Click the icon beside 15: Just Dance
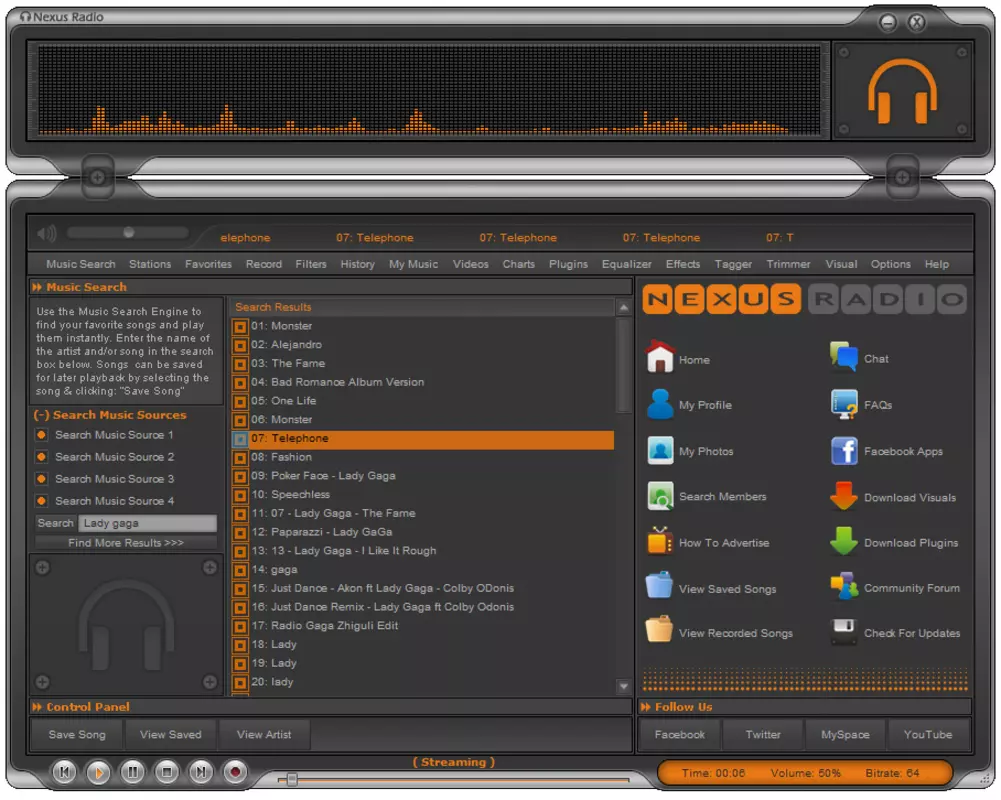1001x800 pixels. pos(240,589)
